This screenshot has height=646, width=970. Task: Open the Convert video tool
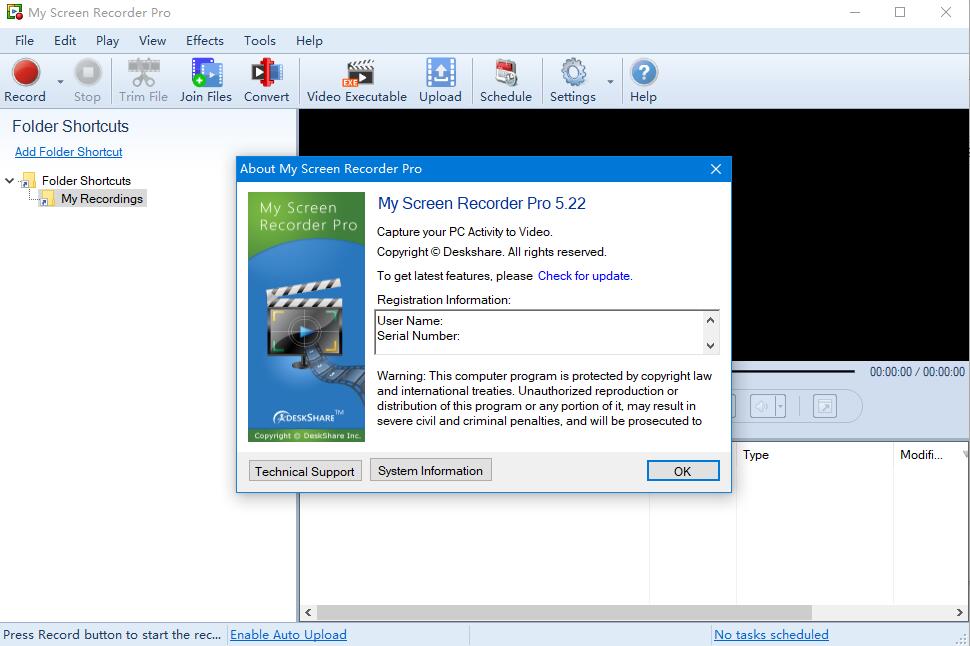click(x=267, y=80)
